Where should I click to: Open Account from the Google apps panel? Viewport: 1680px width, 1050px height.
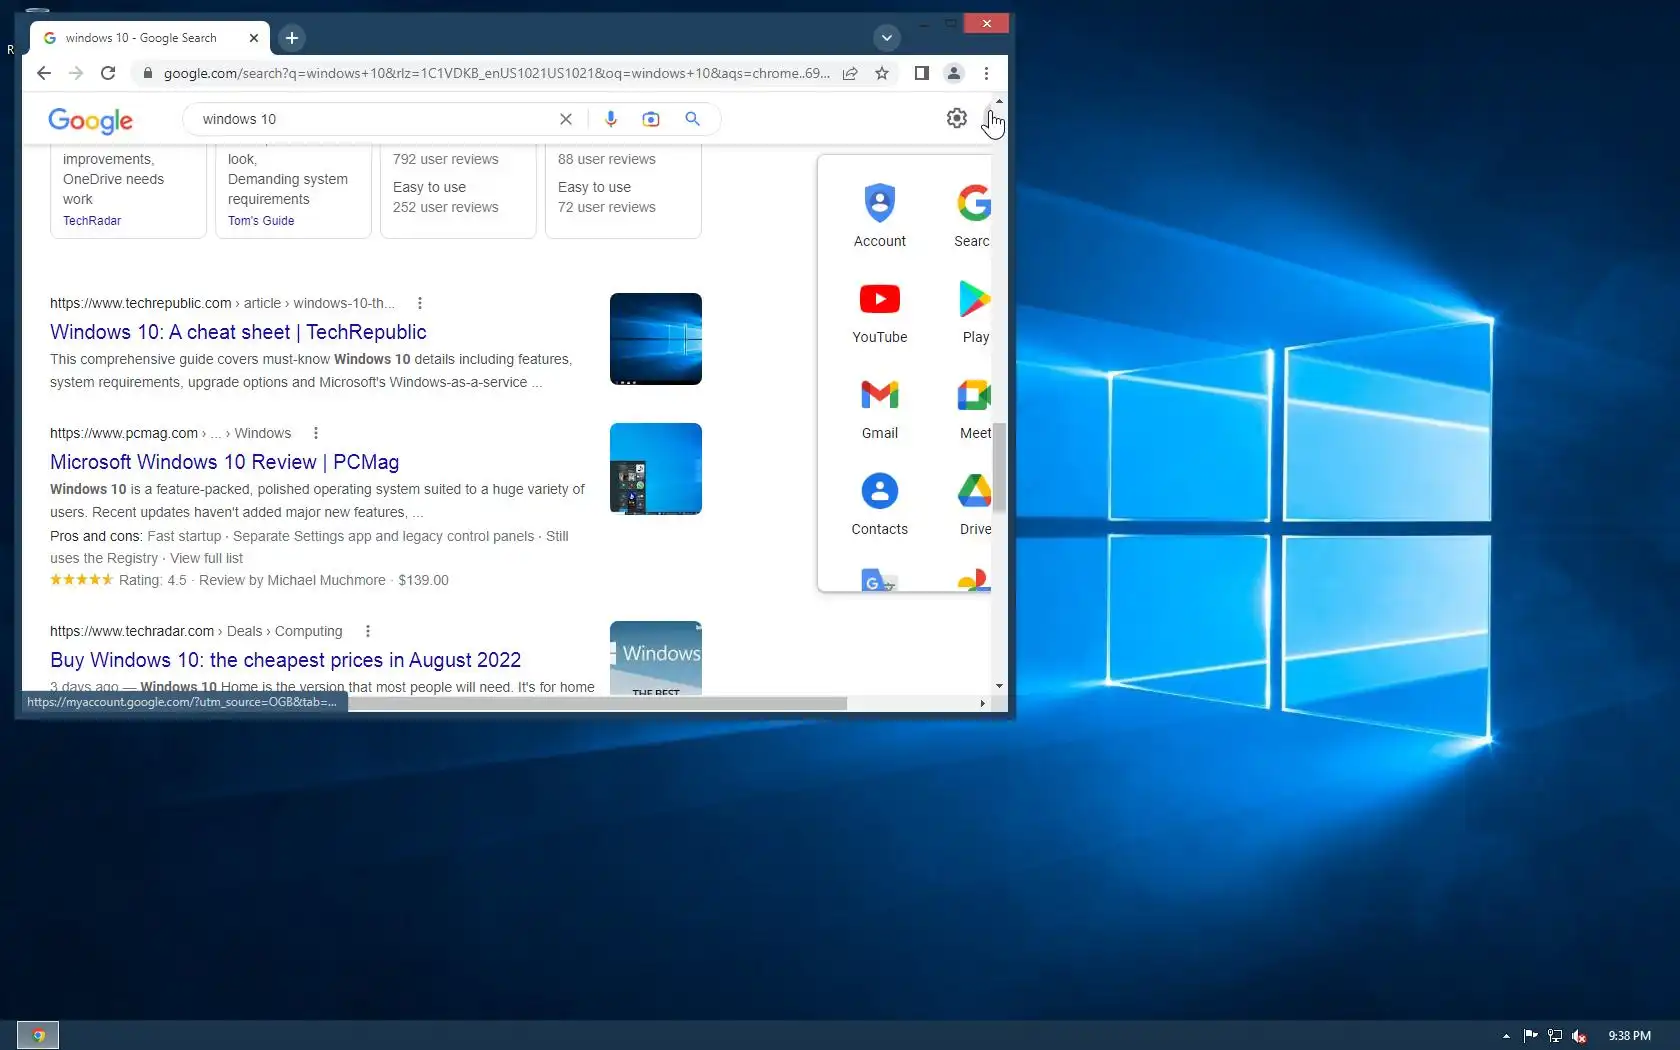tap(880, 215)
